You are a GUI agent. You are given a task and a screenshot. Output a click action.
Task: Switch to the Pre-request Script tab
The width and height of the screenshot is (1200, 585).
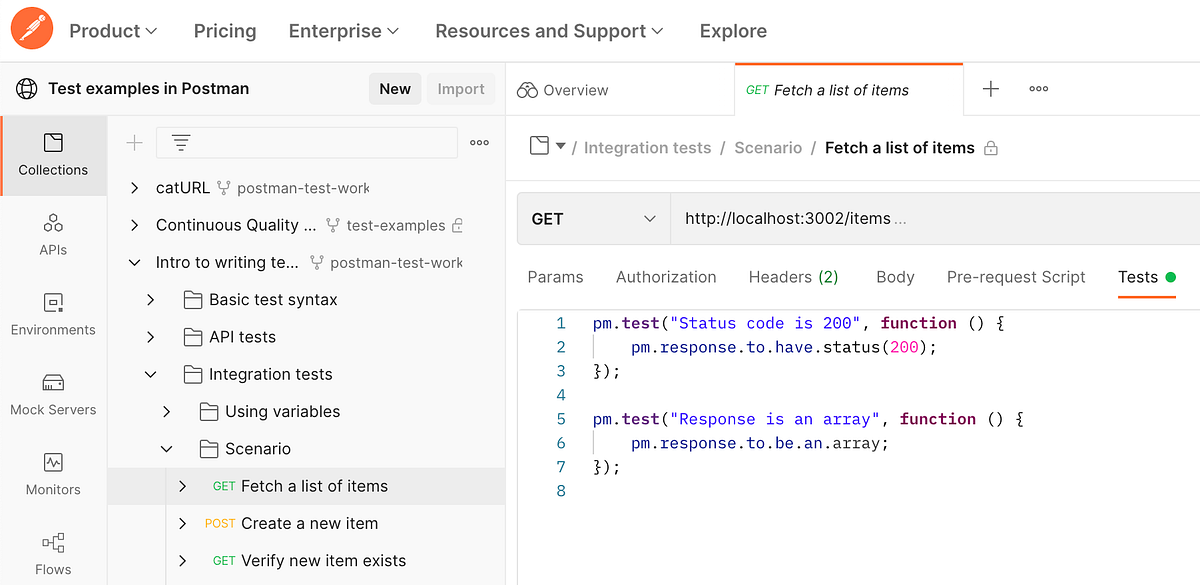(1016, 277)
